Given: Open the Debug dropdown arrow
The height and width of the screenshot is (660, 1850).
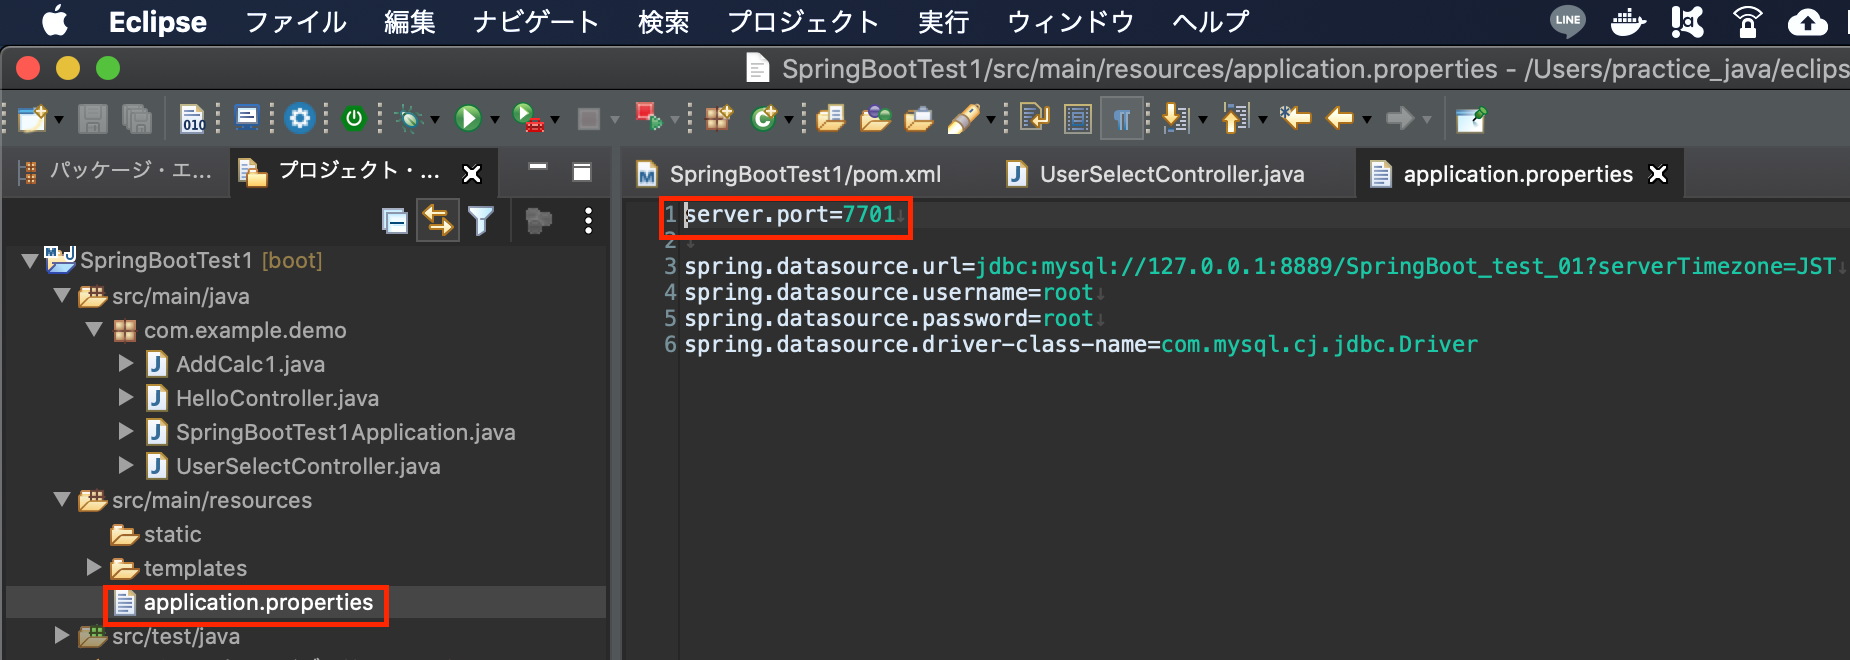Looking at the screenshot, I should click(x=435, y=120).
